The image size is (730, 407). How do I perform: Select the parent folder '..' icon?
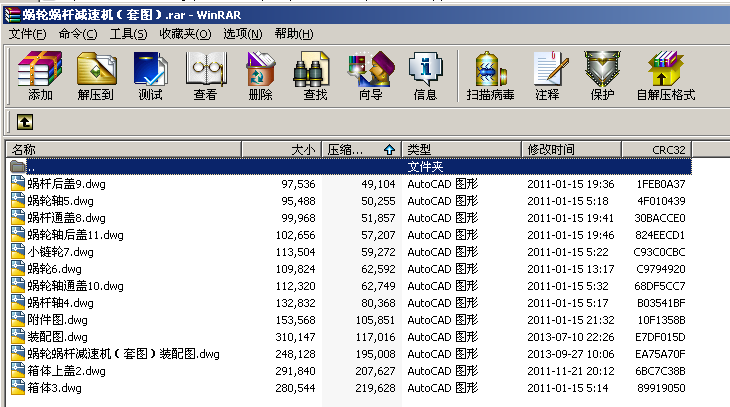pyautogui.click(x=18, y=166)
